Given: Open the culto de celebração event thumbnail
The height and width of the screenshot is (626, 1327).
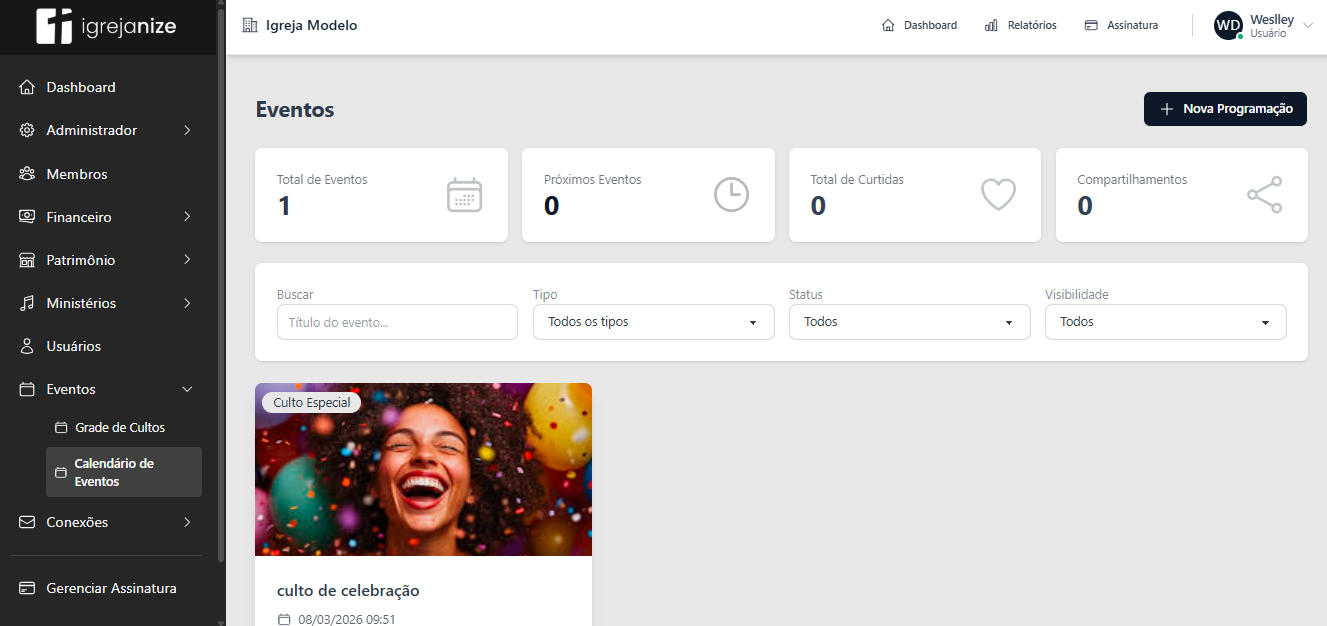Looking at the screenshot, I should (x=423, y=470).
